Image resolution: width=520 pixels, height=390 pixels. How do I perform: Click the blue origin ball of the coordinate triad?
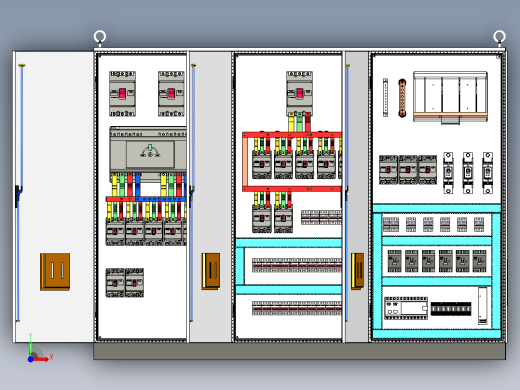(x=30, y=359)
